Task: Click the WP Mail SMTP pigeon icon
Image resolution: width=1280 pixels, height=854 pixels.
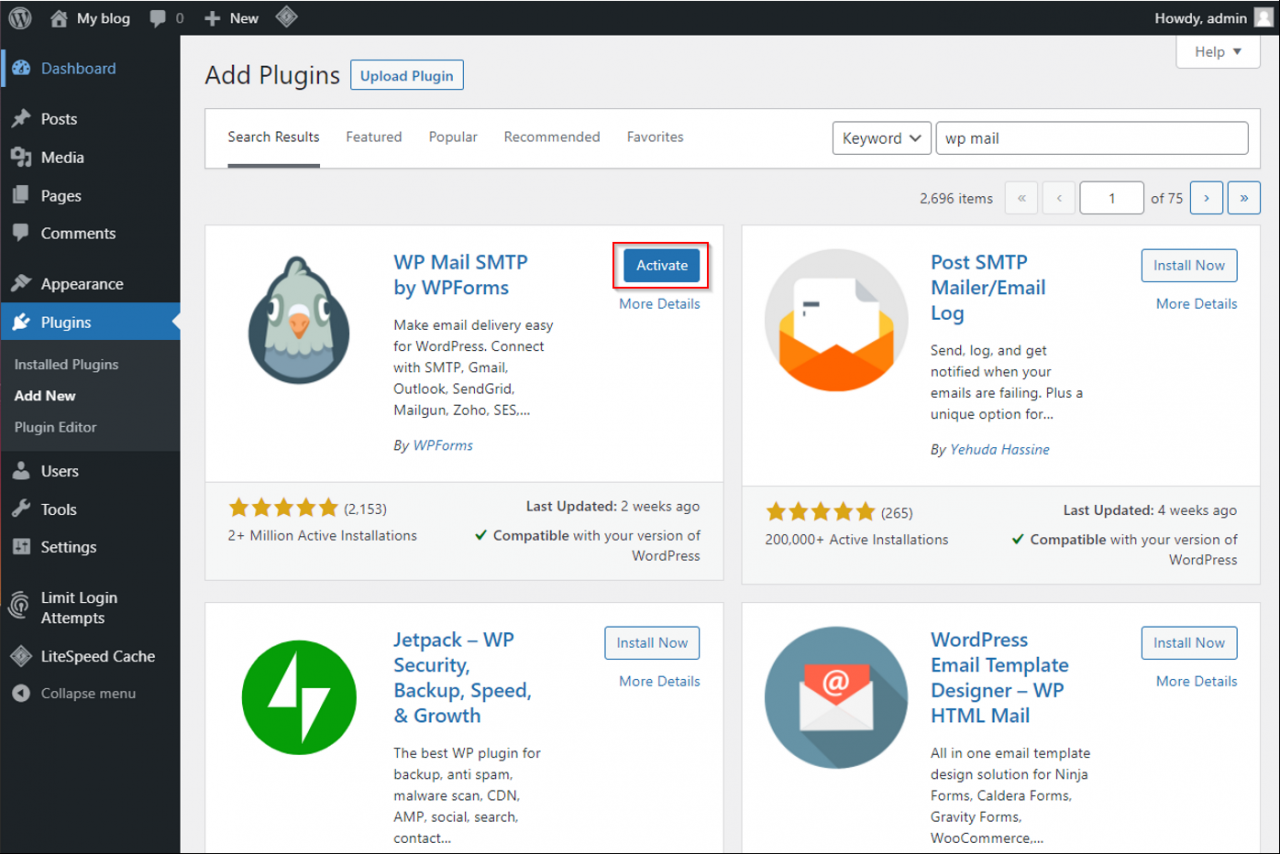Action: pos(298,320)
